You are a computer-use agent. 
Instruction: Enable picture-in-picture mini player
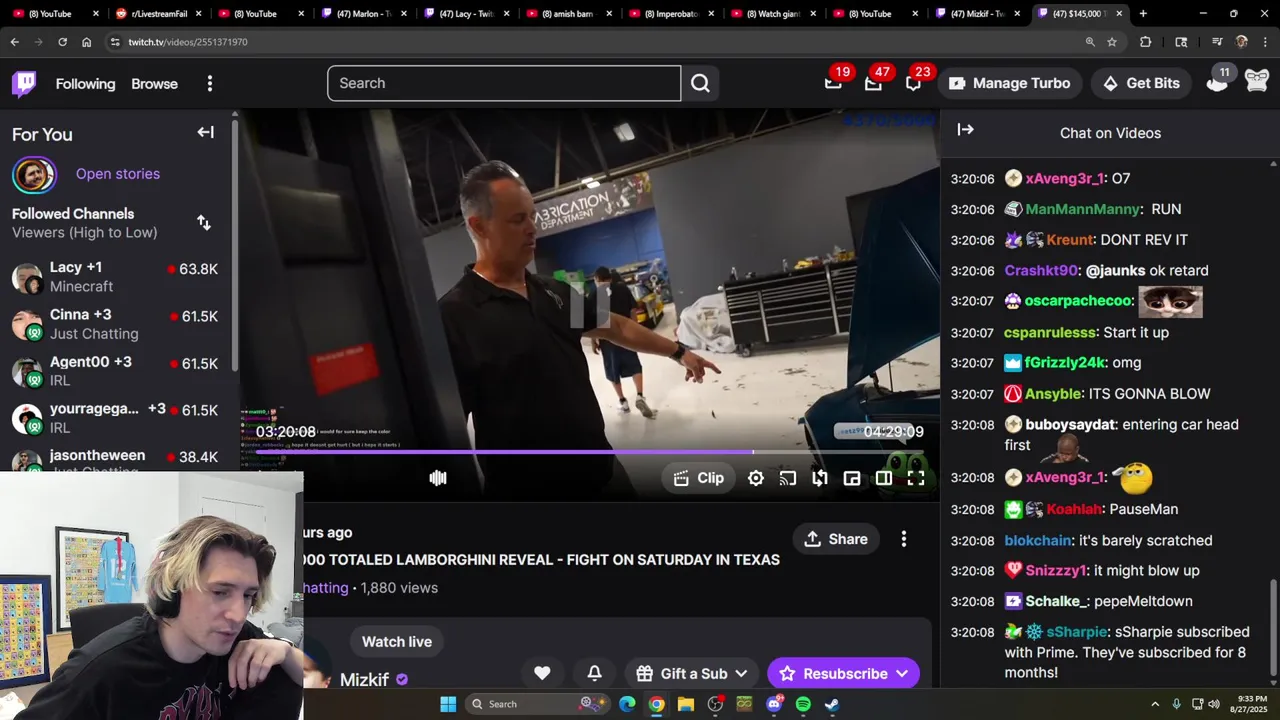pos(852,478)
